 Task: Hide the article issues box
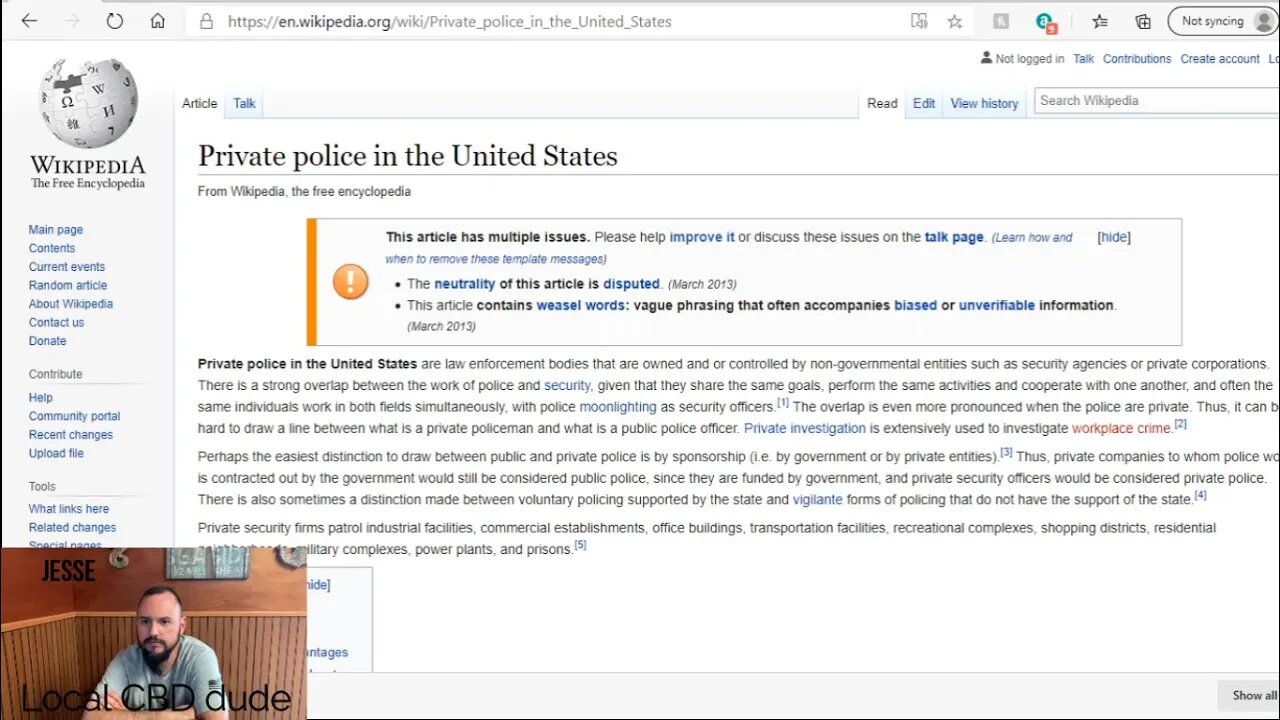click(1114, 237)
